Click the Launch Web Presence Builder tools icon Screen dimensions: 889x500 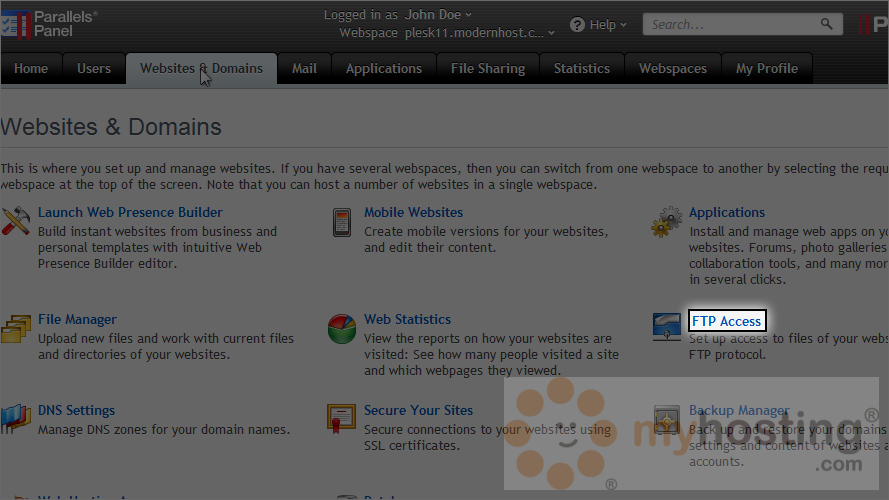(x=16, y=221)
